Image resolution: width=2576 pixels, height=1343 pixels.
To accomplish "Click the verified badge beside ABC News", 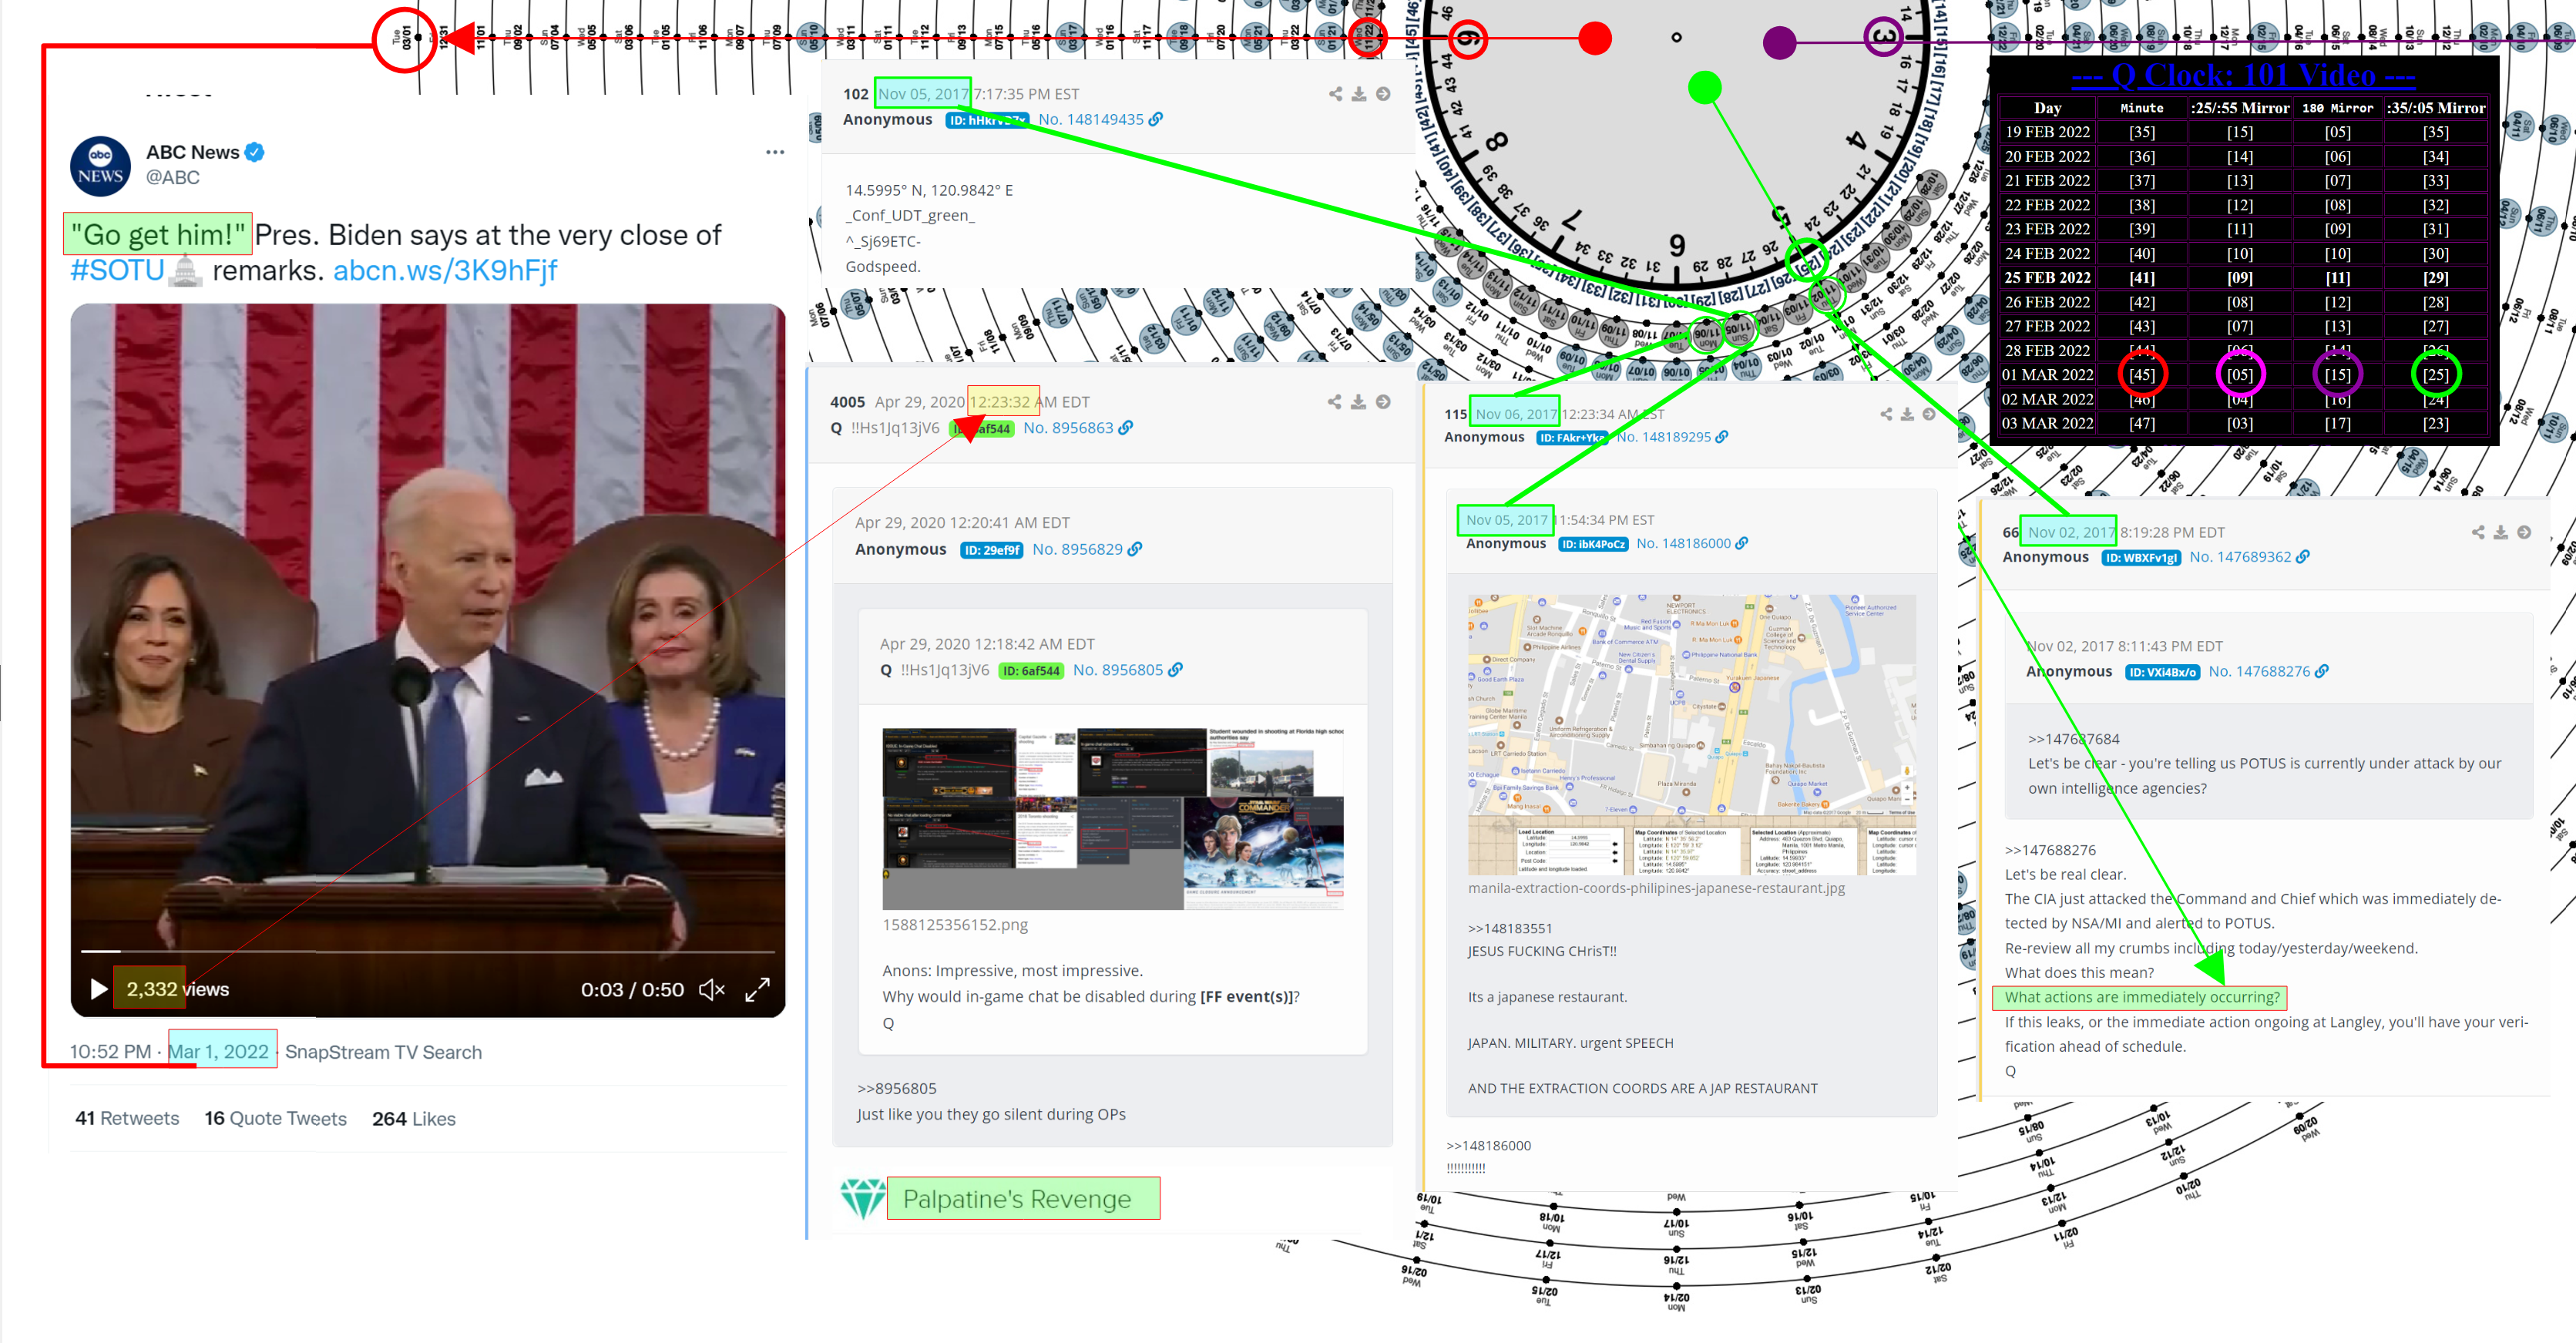I will click(255, 152).
